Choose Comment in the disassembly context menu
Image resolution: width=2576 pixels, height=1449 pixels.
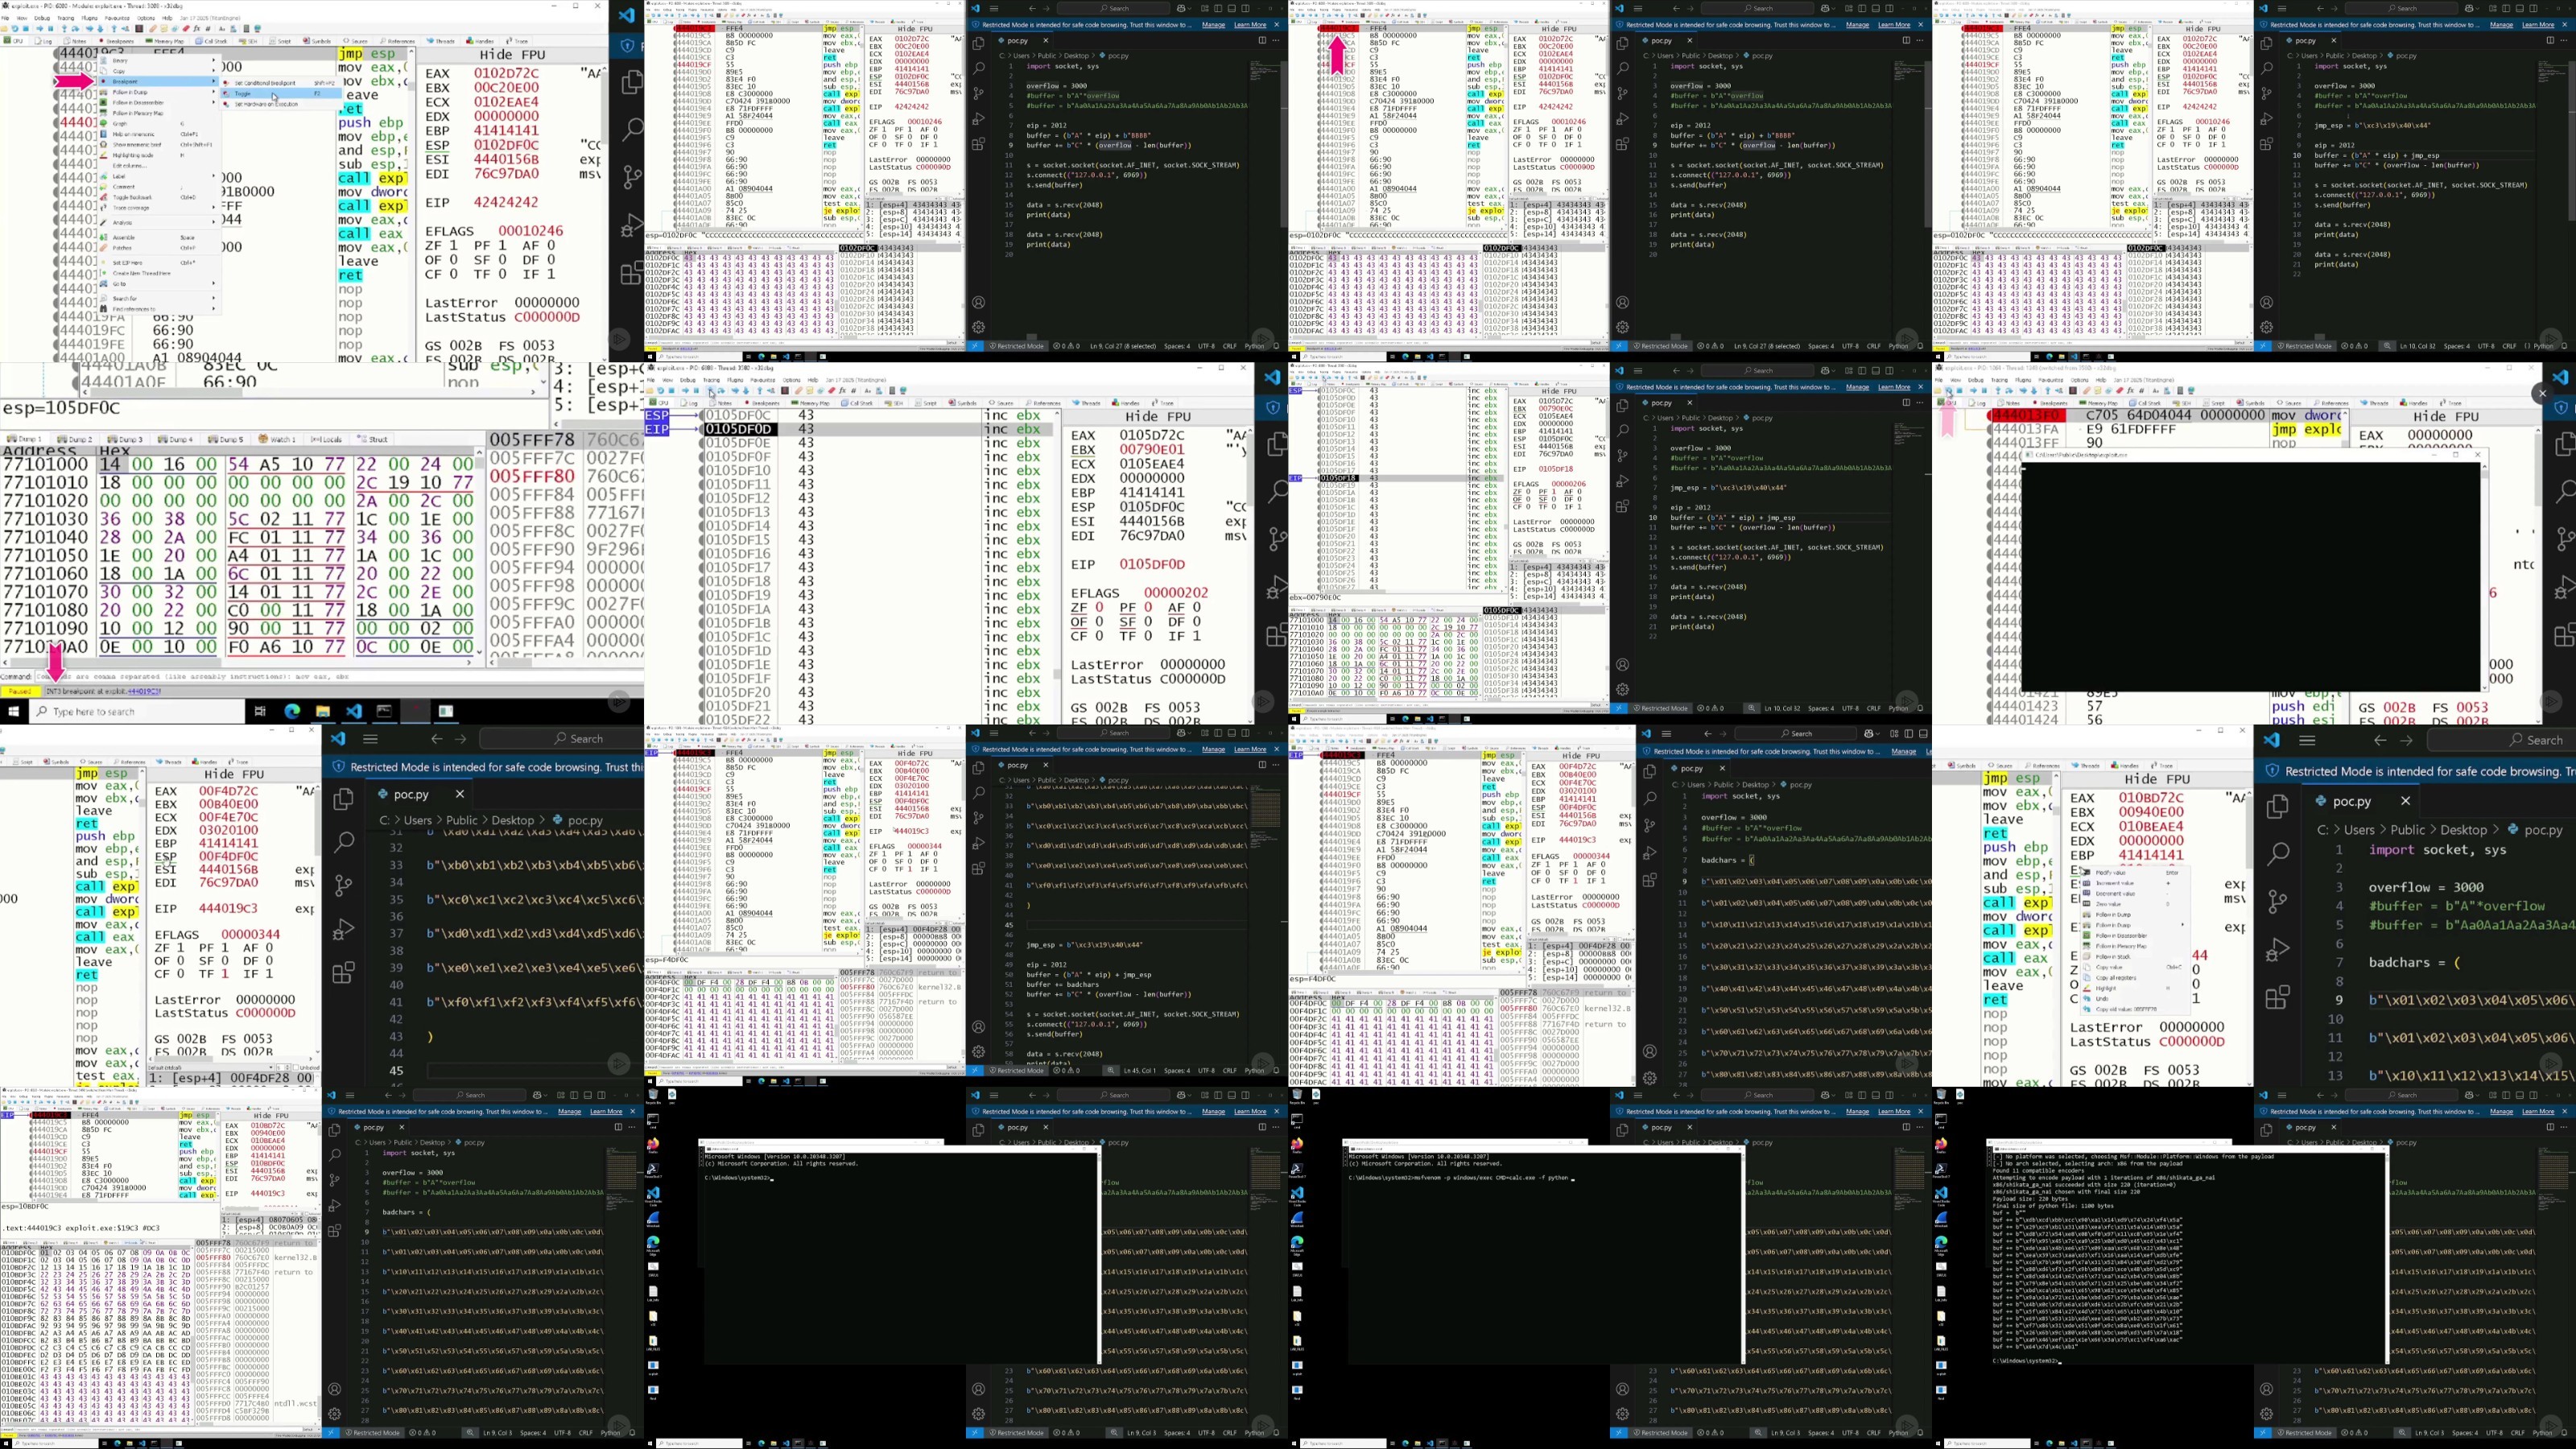tap(158, 187)
